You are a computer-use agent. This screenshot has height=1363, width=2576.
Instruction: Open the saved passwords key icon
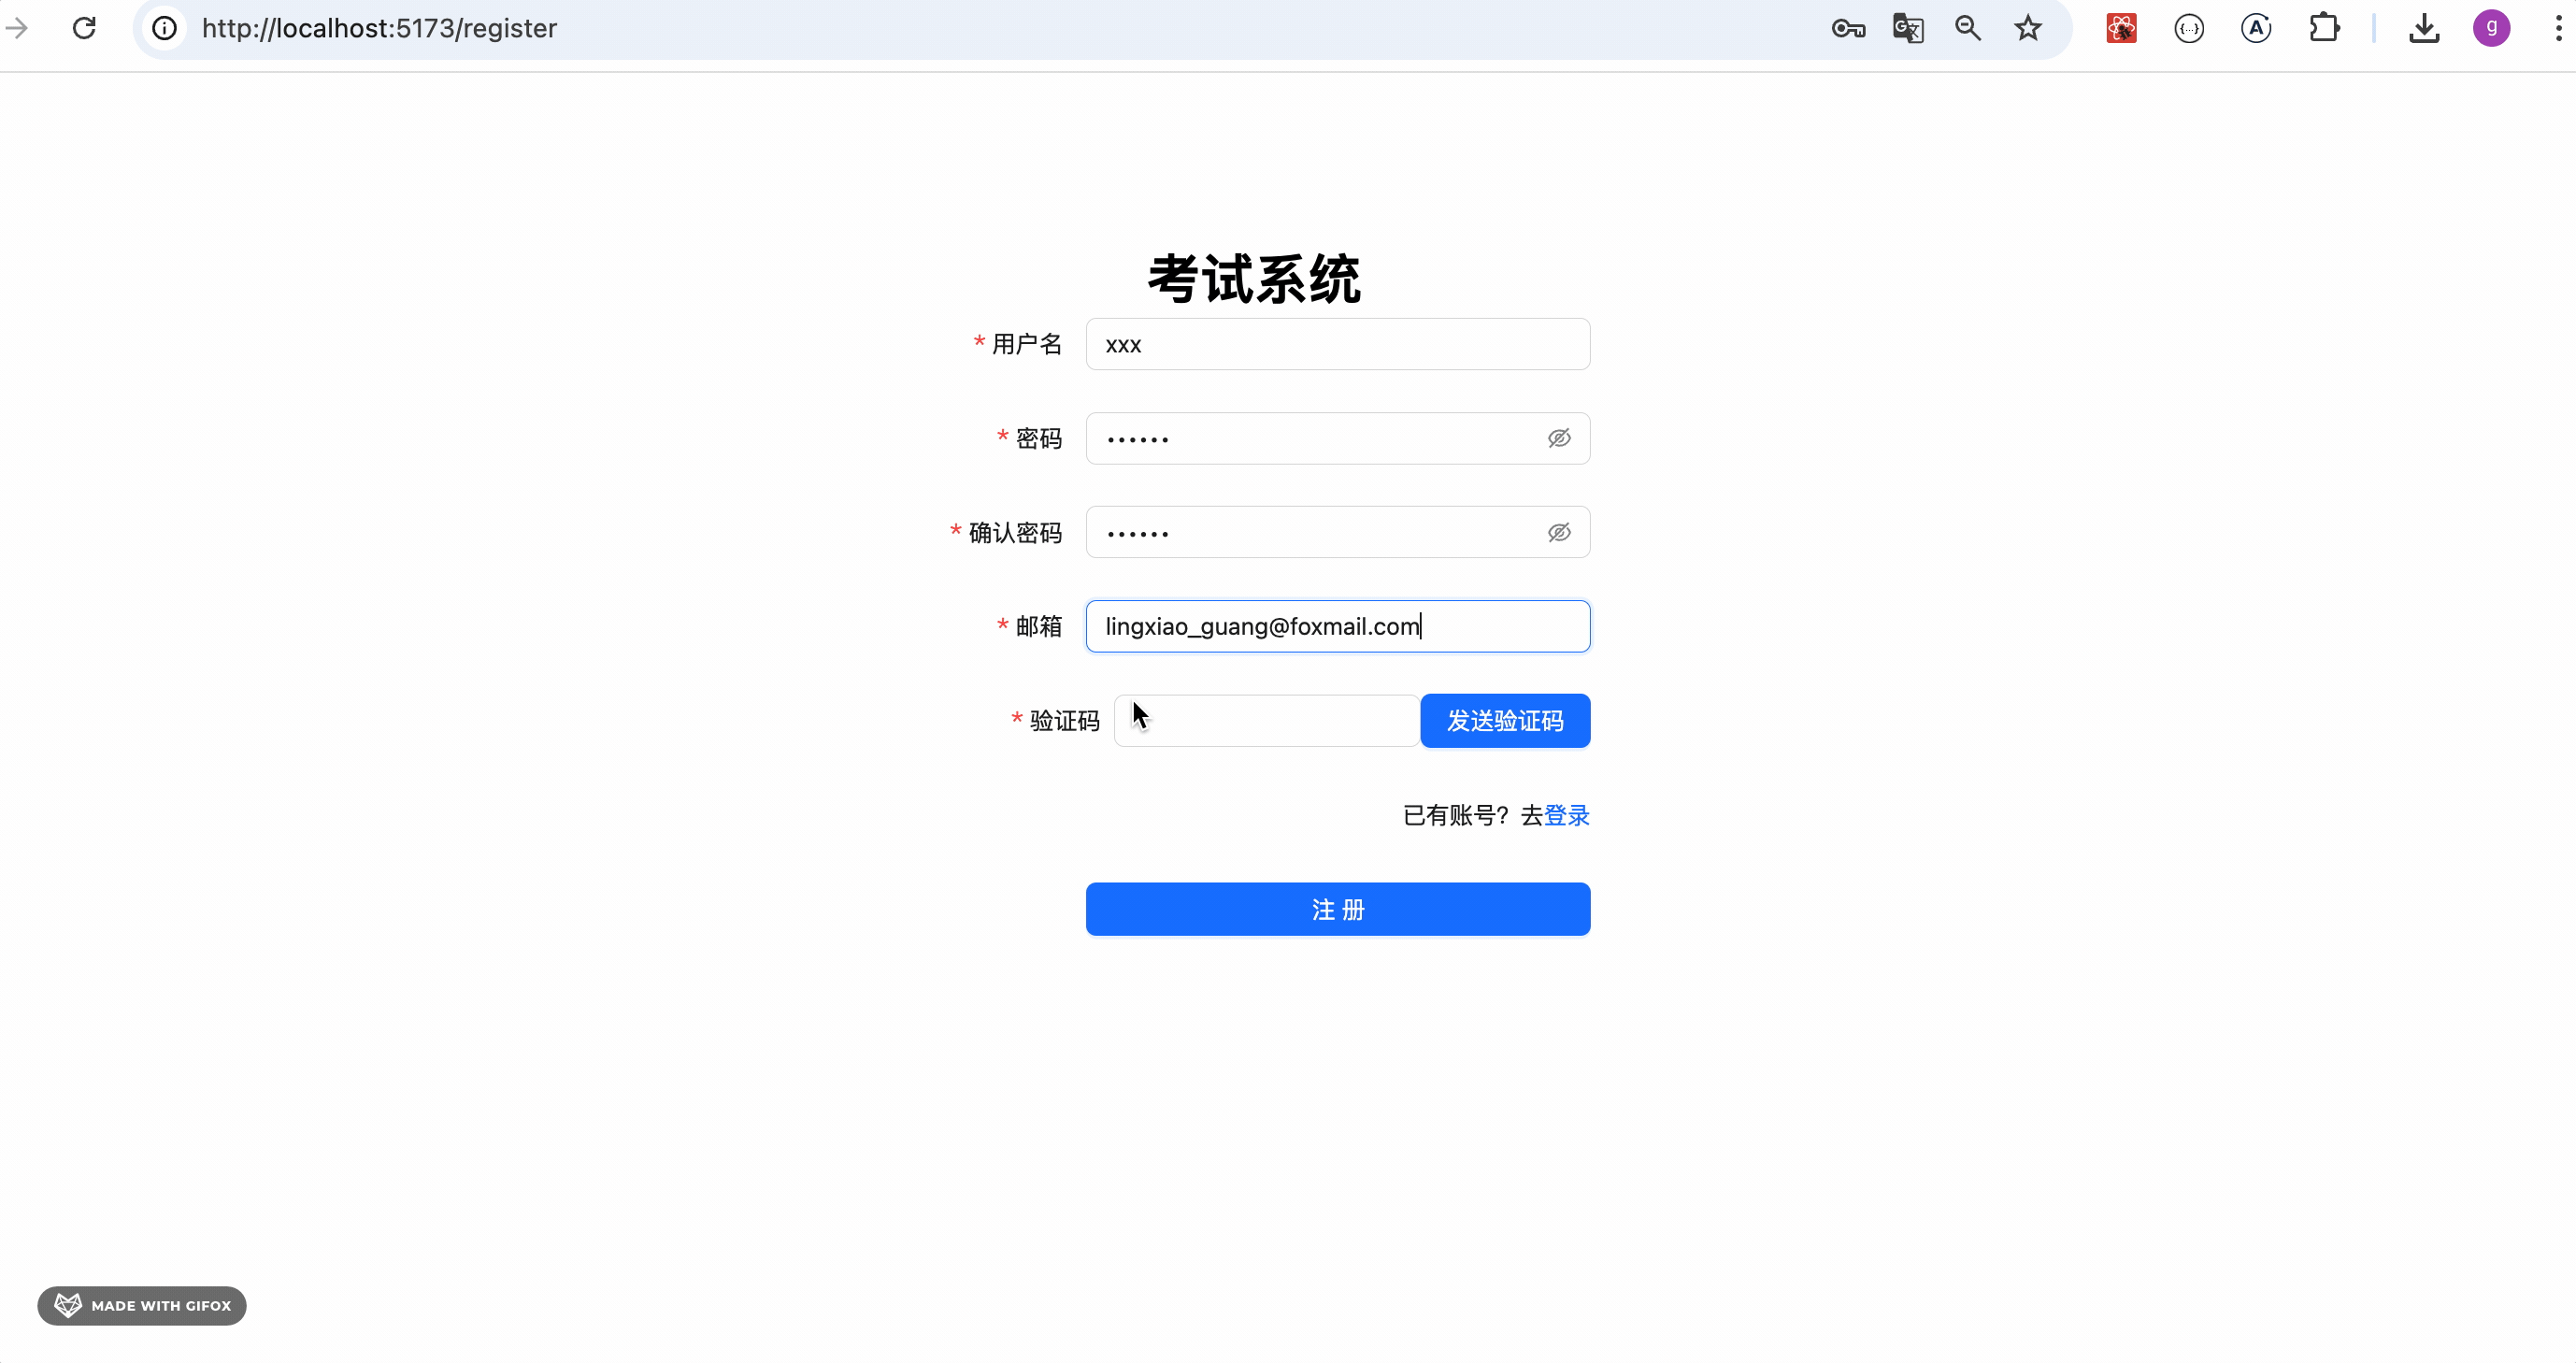coord(1848,28)
